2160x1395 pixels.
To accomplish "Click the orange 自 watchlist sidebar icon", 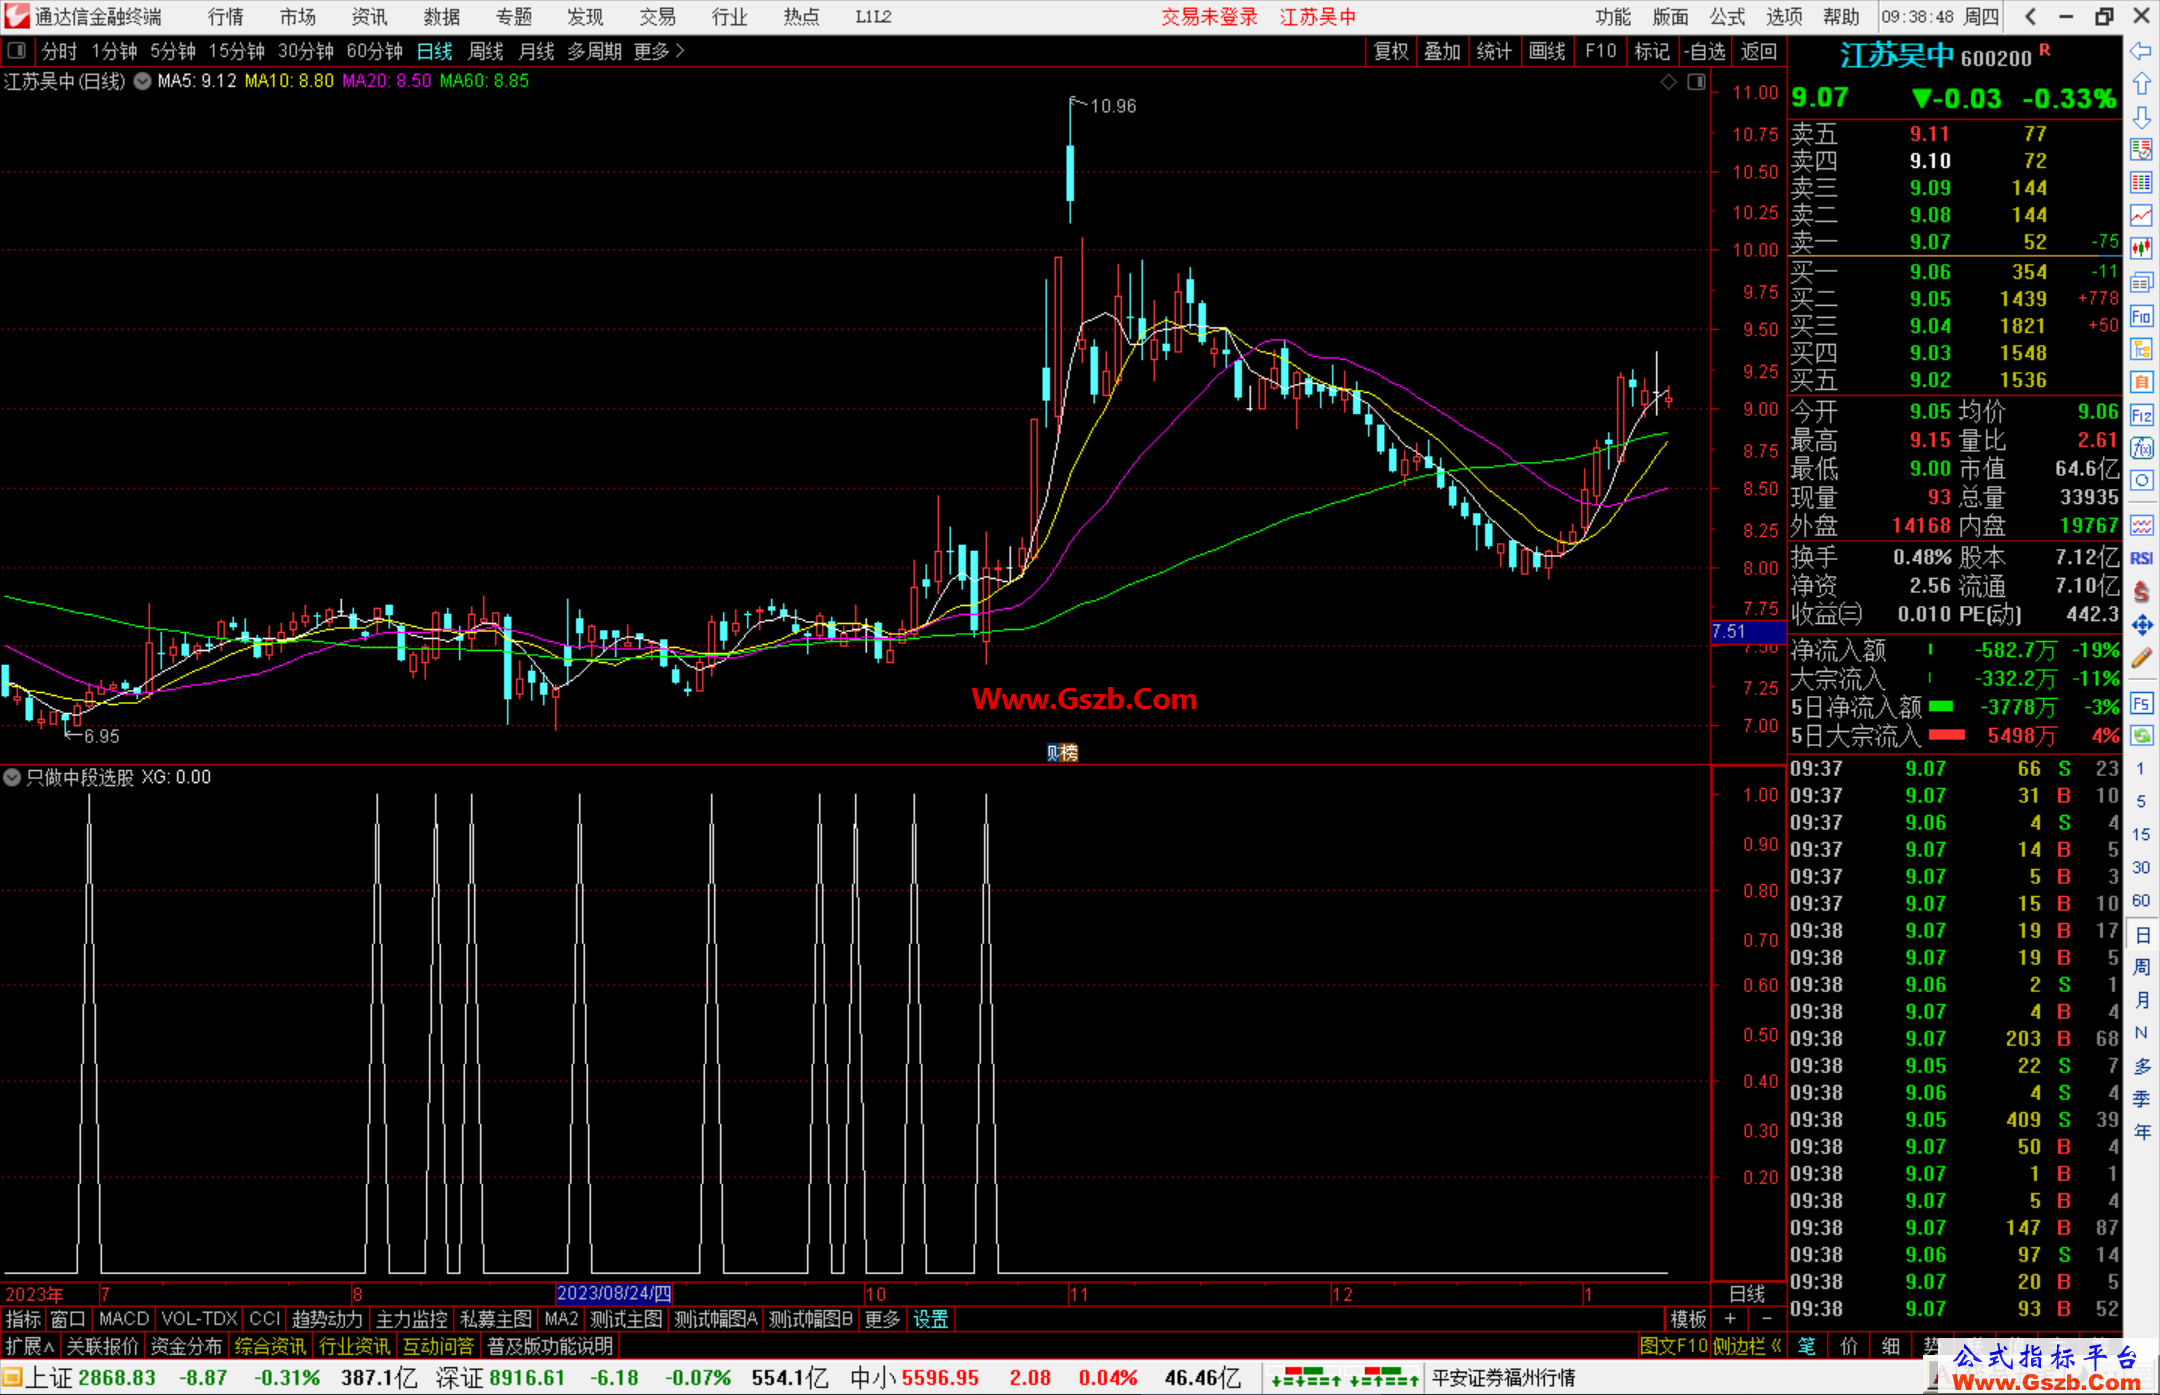I will [x=2141, y=382].
